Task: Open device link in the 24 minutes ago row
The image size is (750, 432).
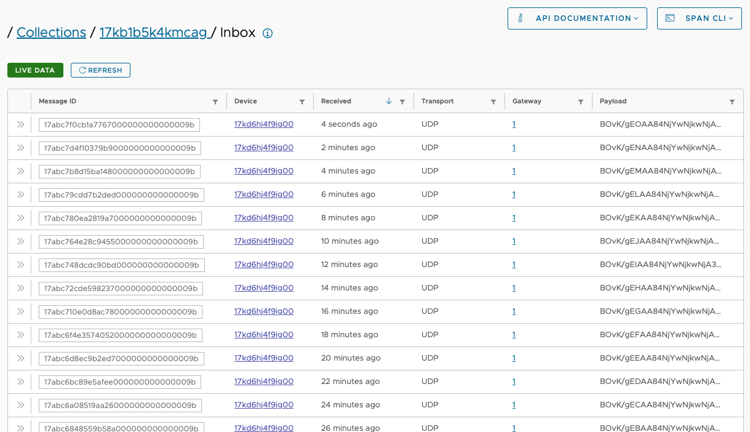Action: [264, 405]
